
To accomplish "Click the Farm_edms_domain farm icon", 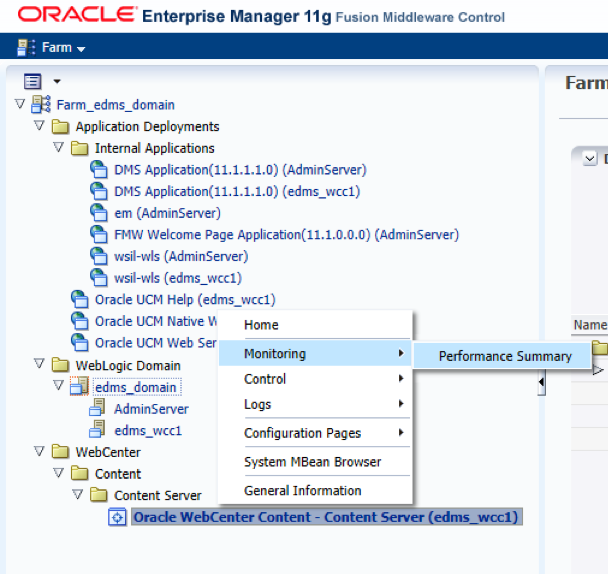I will 41,104.
